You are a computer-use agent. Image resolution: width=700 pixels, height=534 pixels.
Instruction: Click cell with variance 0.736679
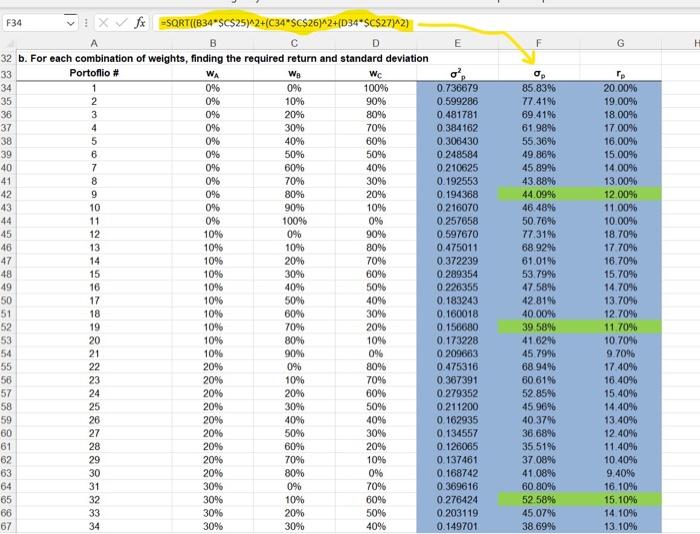pyautogui.click(x=458, y=88)
